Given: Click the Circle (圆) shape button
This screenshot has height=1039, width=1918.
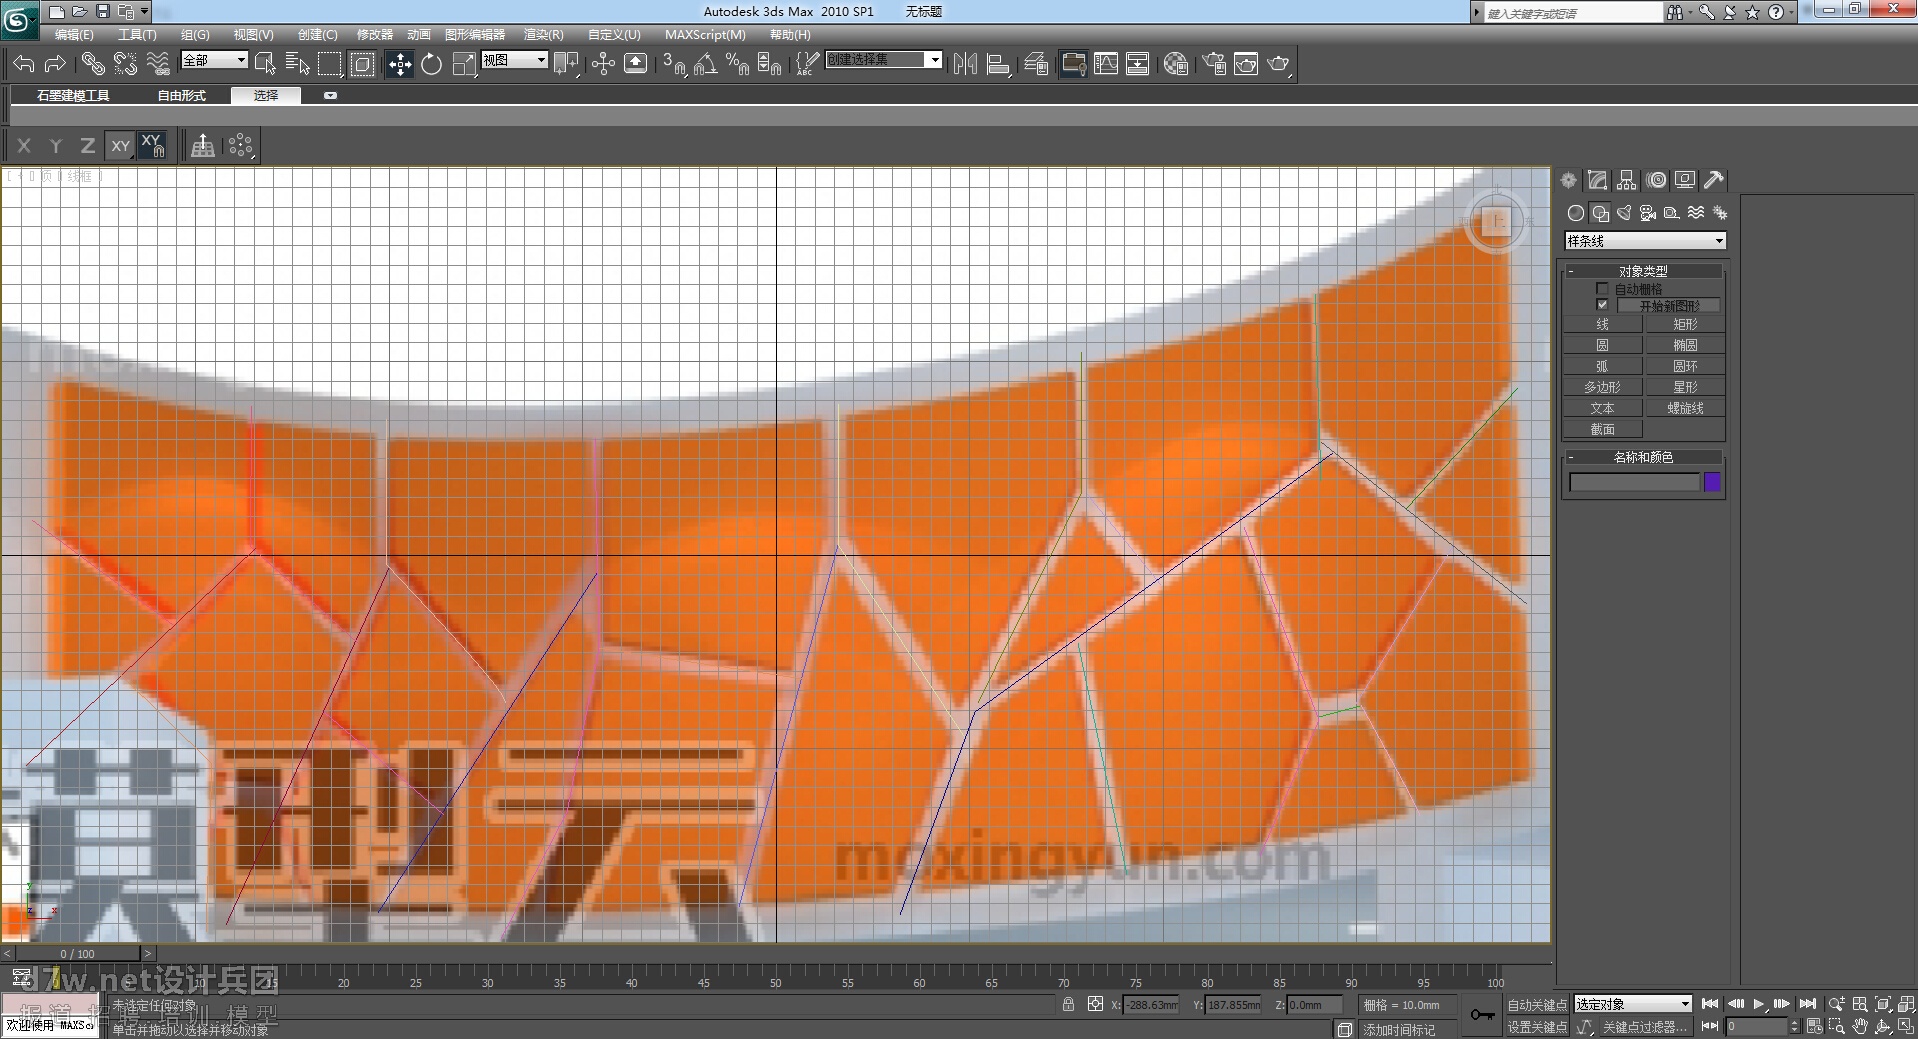Looking at the screenshot, I should click(x=1602, y=345).
